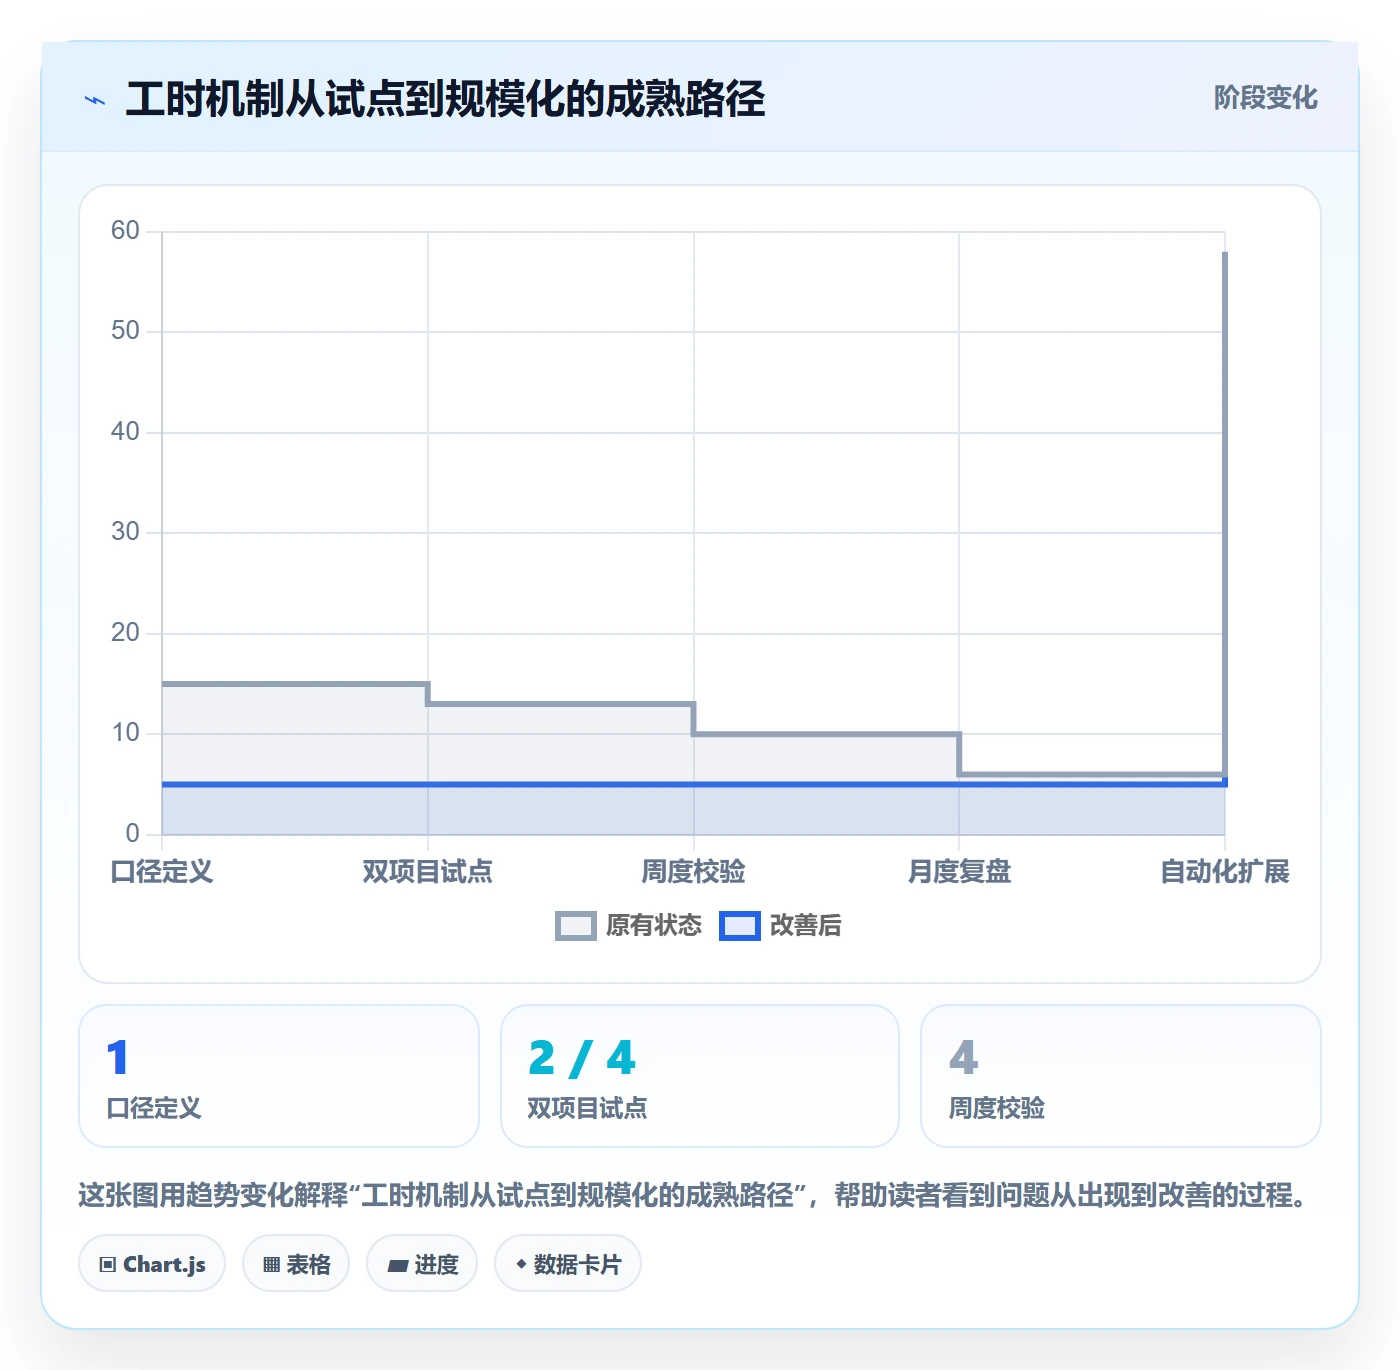Click the 口径定义 x-axis label
This screenshot has width=1400, height=1370.
click(162, 872)
